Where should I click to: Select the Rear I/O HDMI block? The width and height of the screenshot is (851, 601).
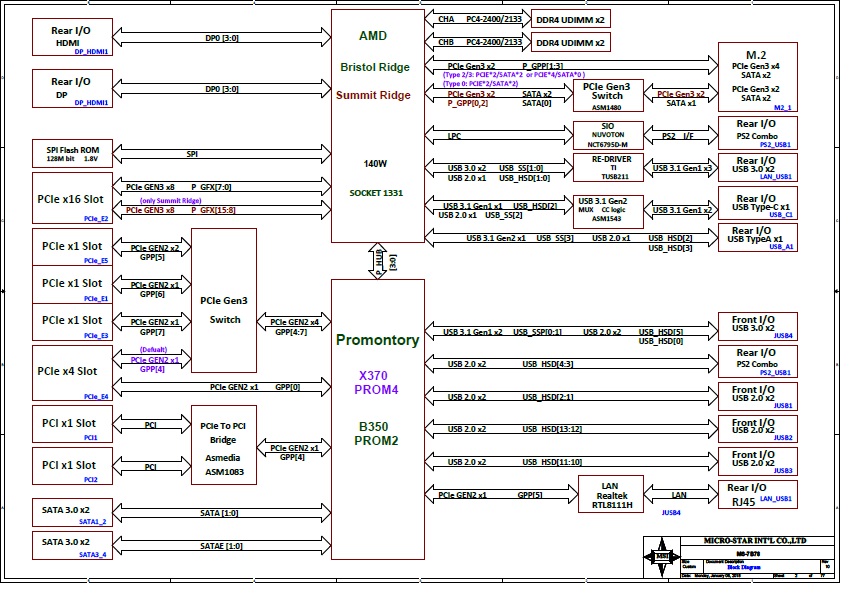coord(70,38)
